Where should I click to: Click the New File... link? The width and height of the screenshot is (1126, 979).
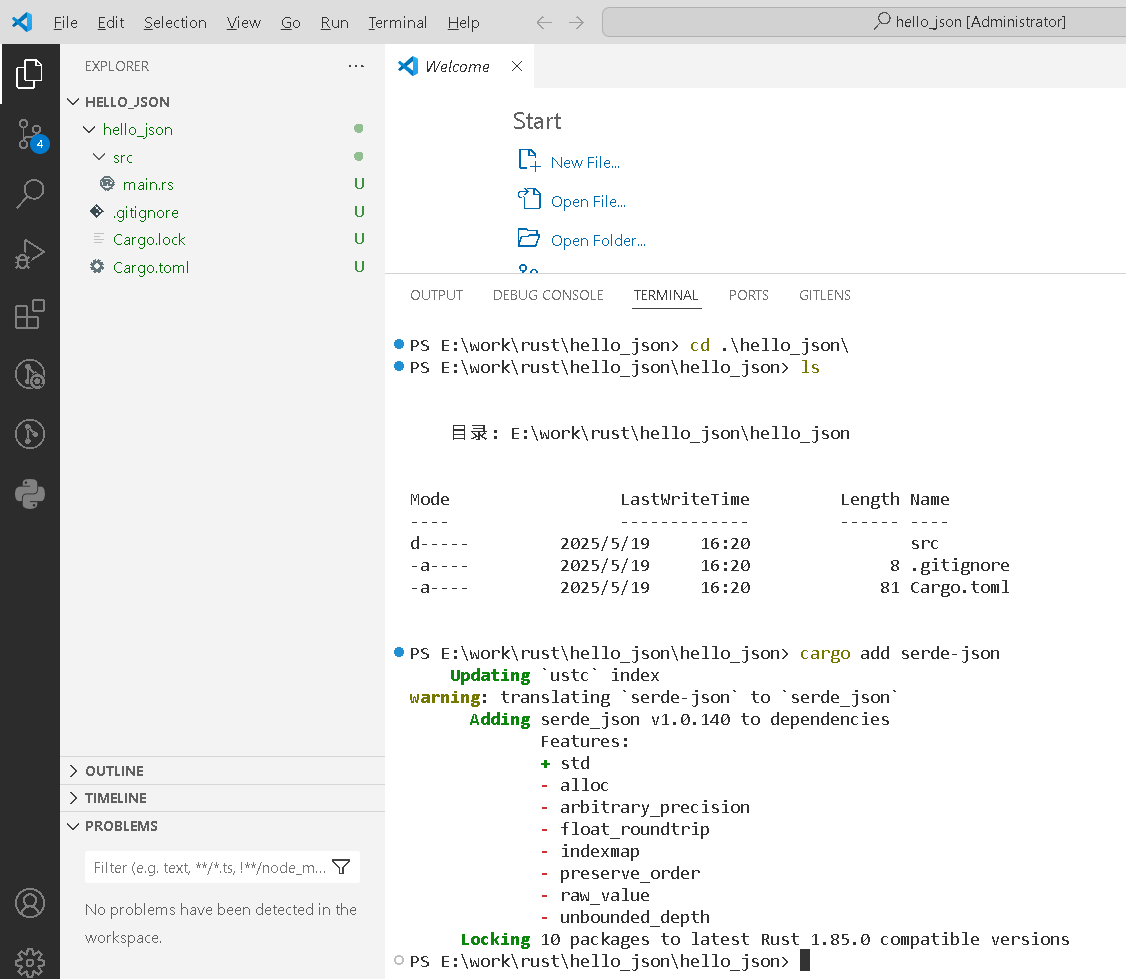[x=584, y=162]
